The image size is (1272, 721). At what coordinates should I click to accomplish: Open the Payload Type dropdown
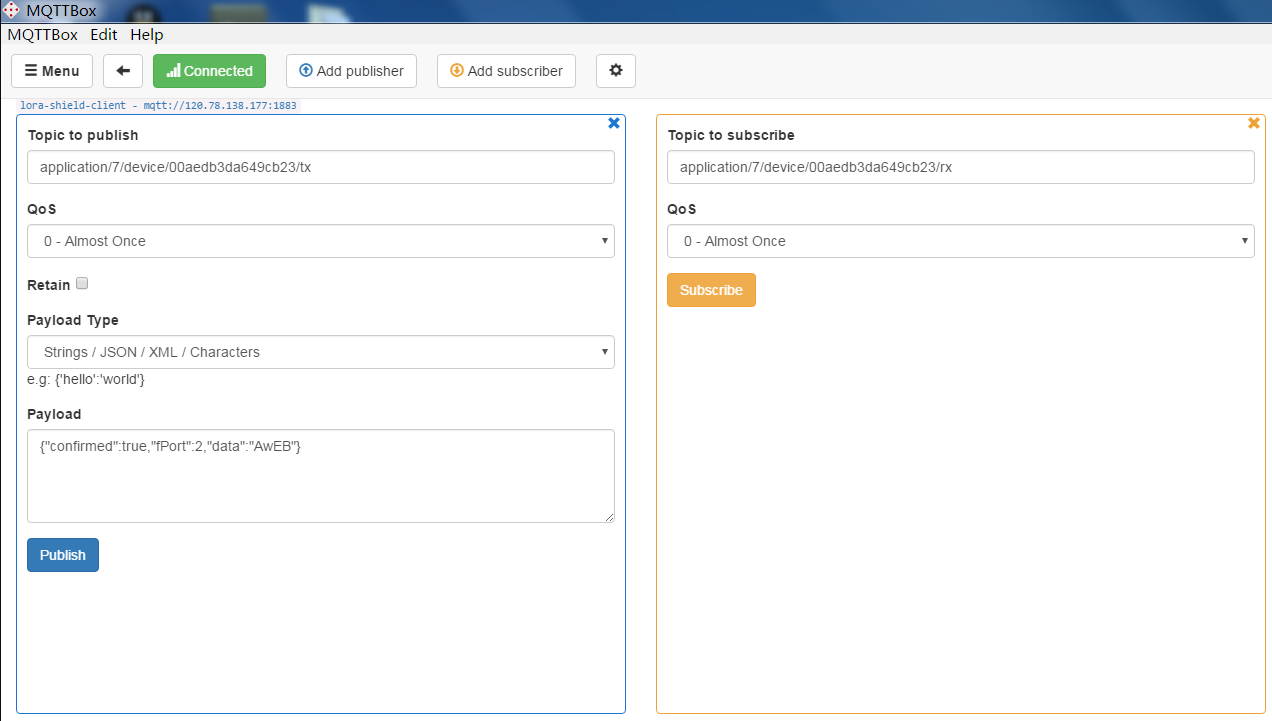(x=321, y=352)
